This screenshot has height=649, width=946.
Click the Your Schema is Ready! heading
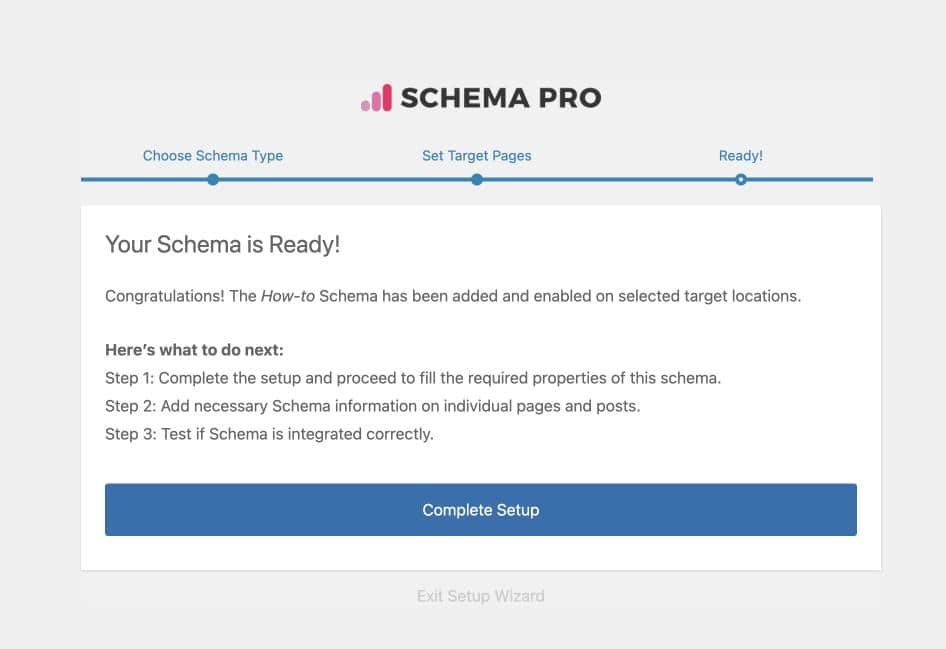pyautogui.click(x=222, y=244)
